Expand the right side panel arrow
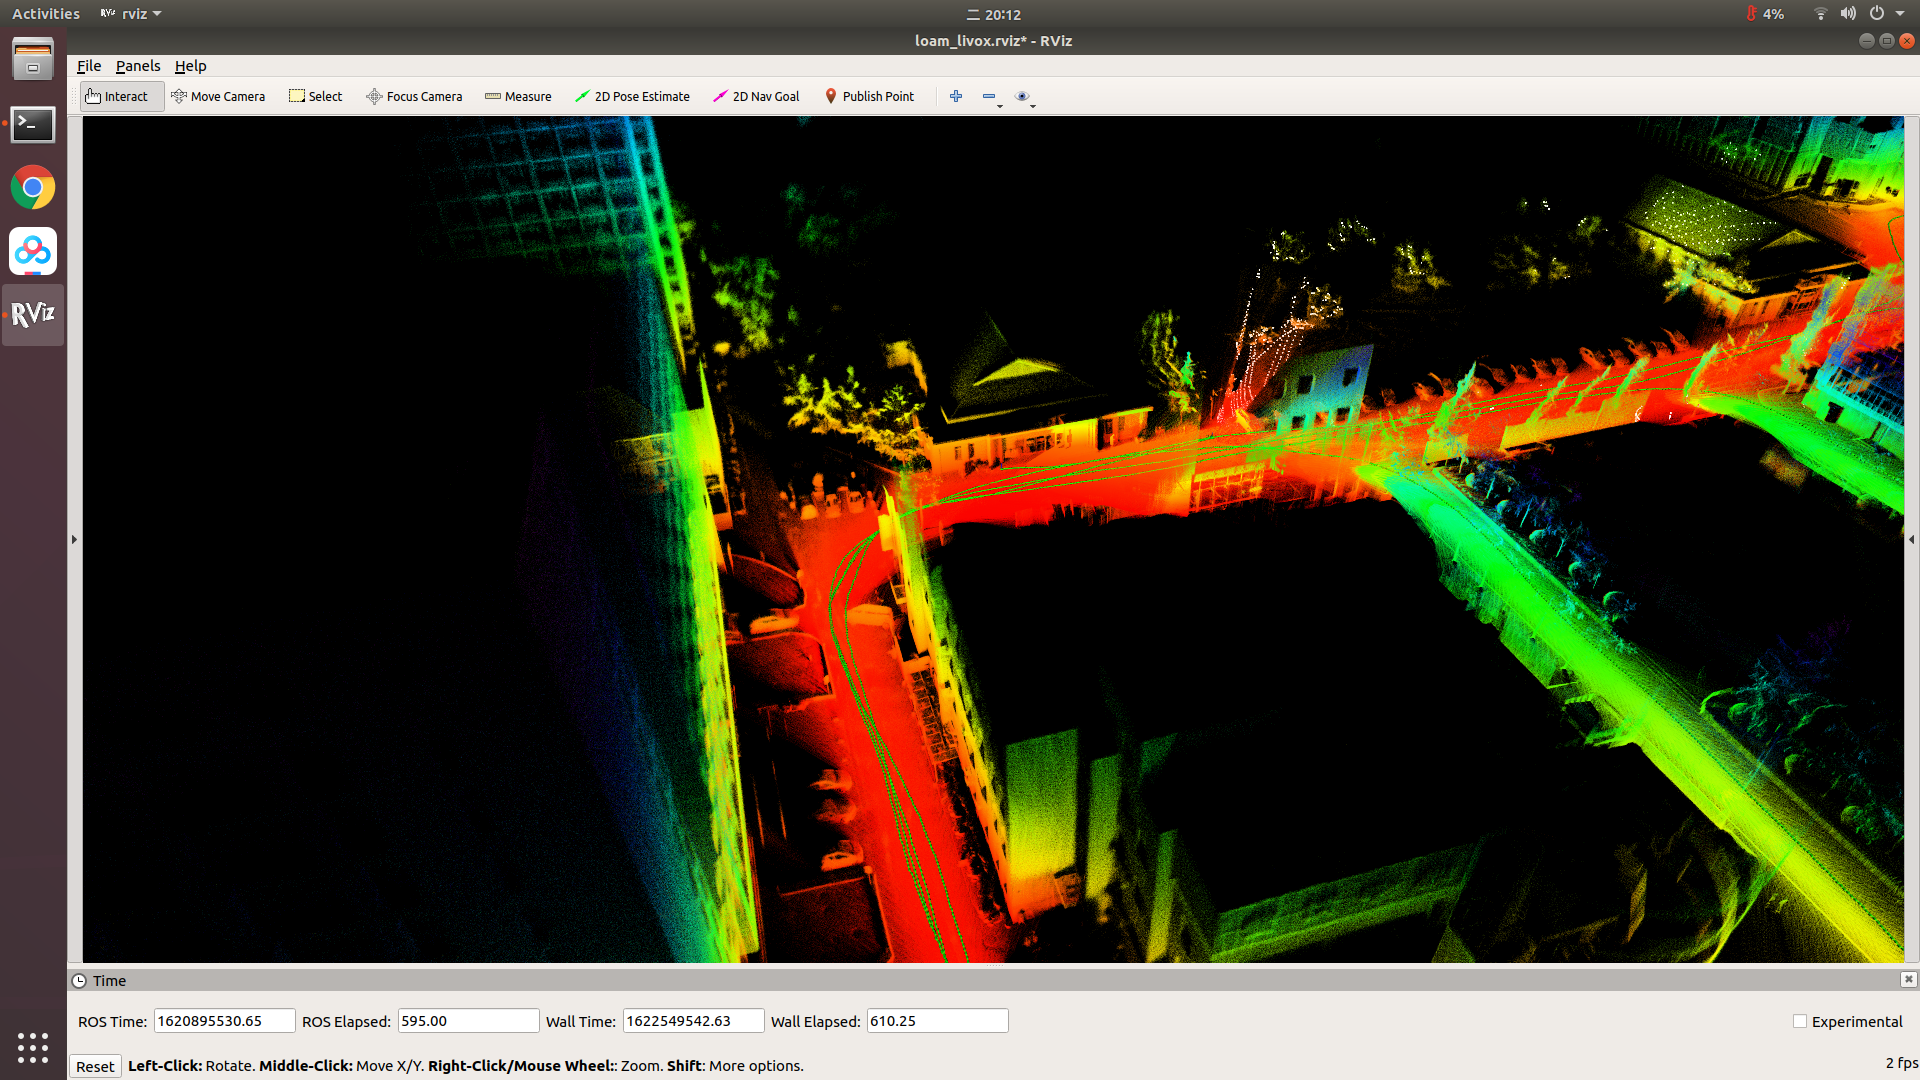The height and width of the screenshot is (1080, 1920). [x=1911, y=539]
